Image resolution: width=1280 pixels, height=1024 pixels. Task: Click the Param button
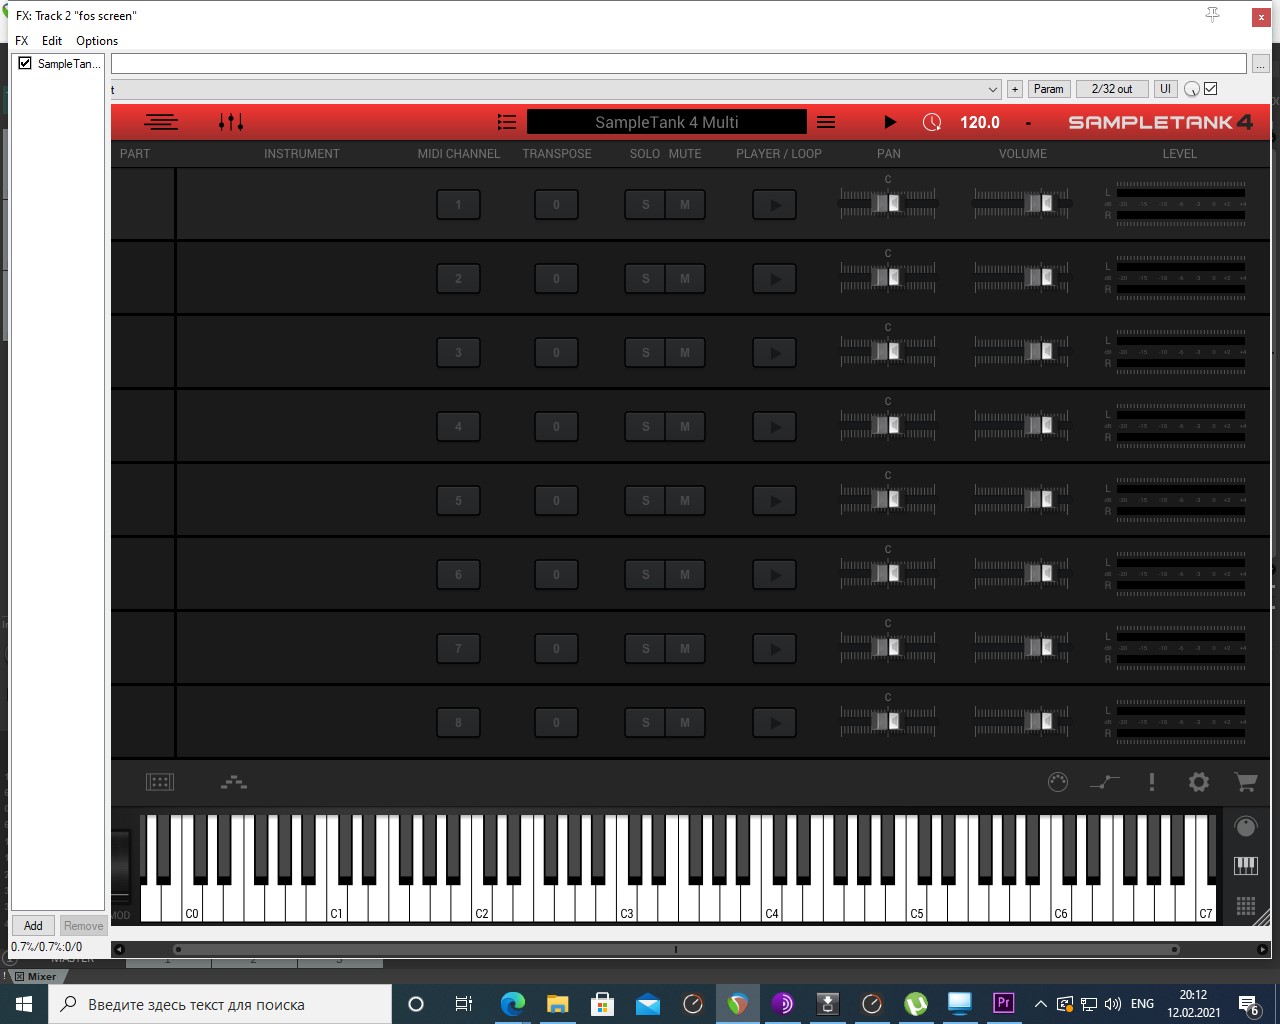[x=1049, y=89]
